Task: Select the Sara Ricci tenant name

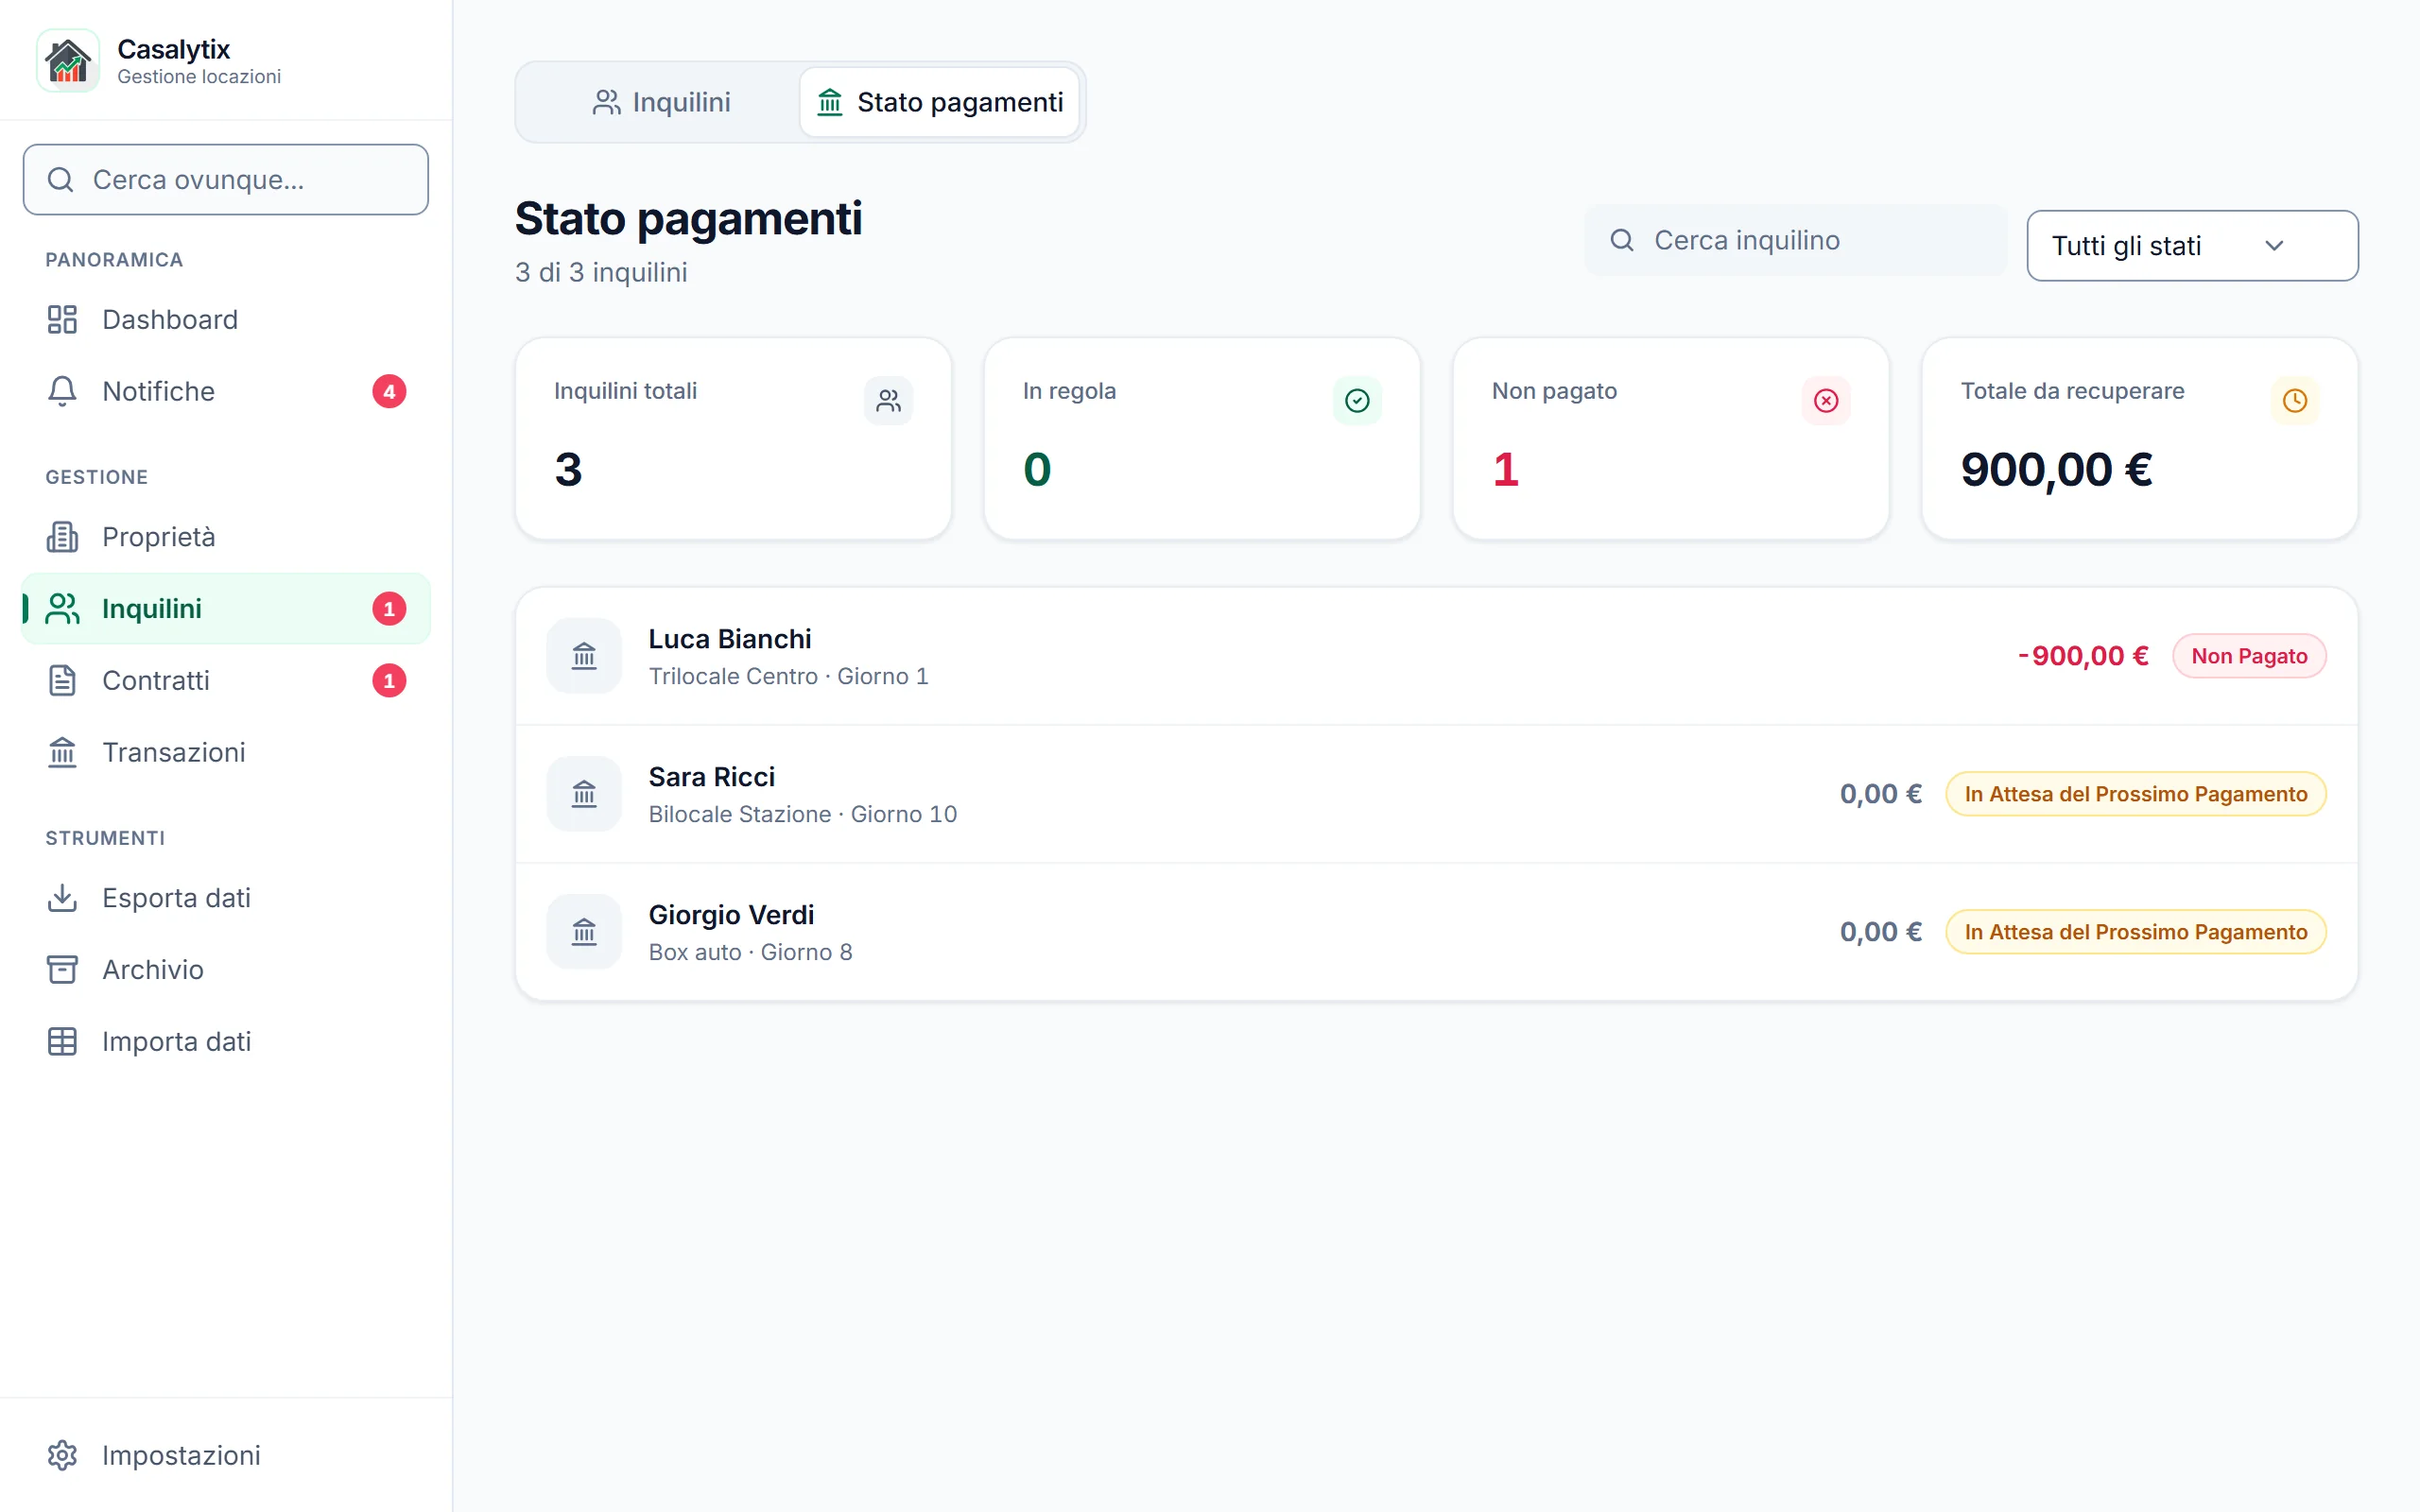Action: coord(711,777)
